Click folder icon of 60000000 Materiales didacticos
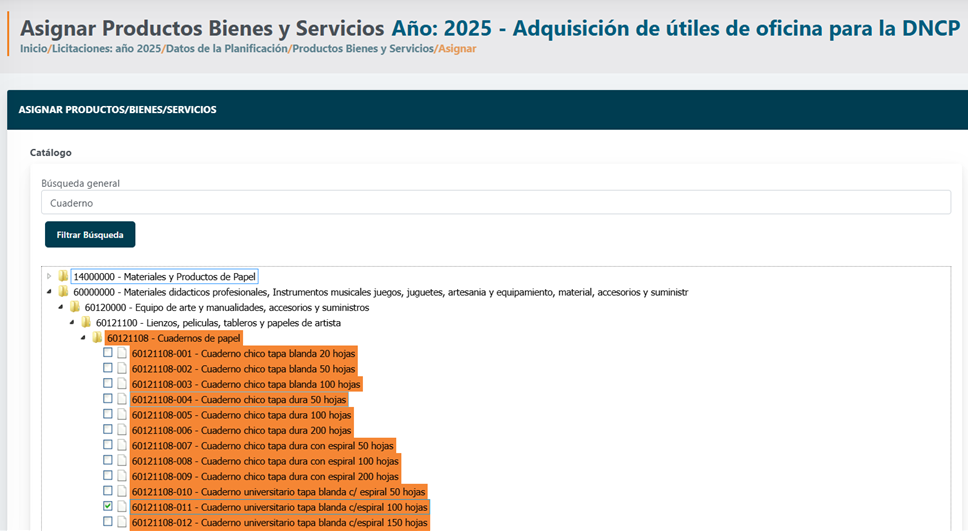The width and height of the screenshot is (968, 531). click(63, 292)
